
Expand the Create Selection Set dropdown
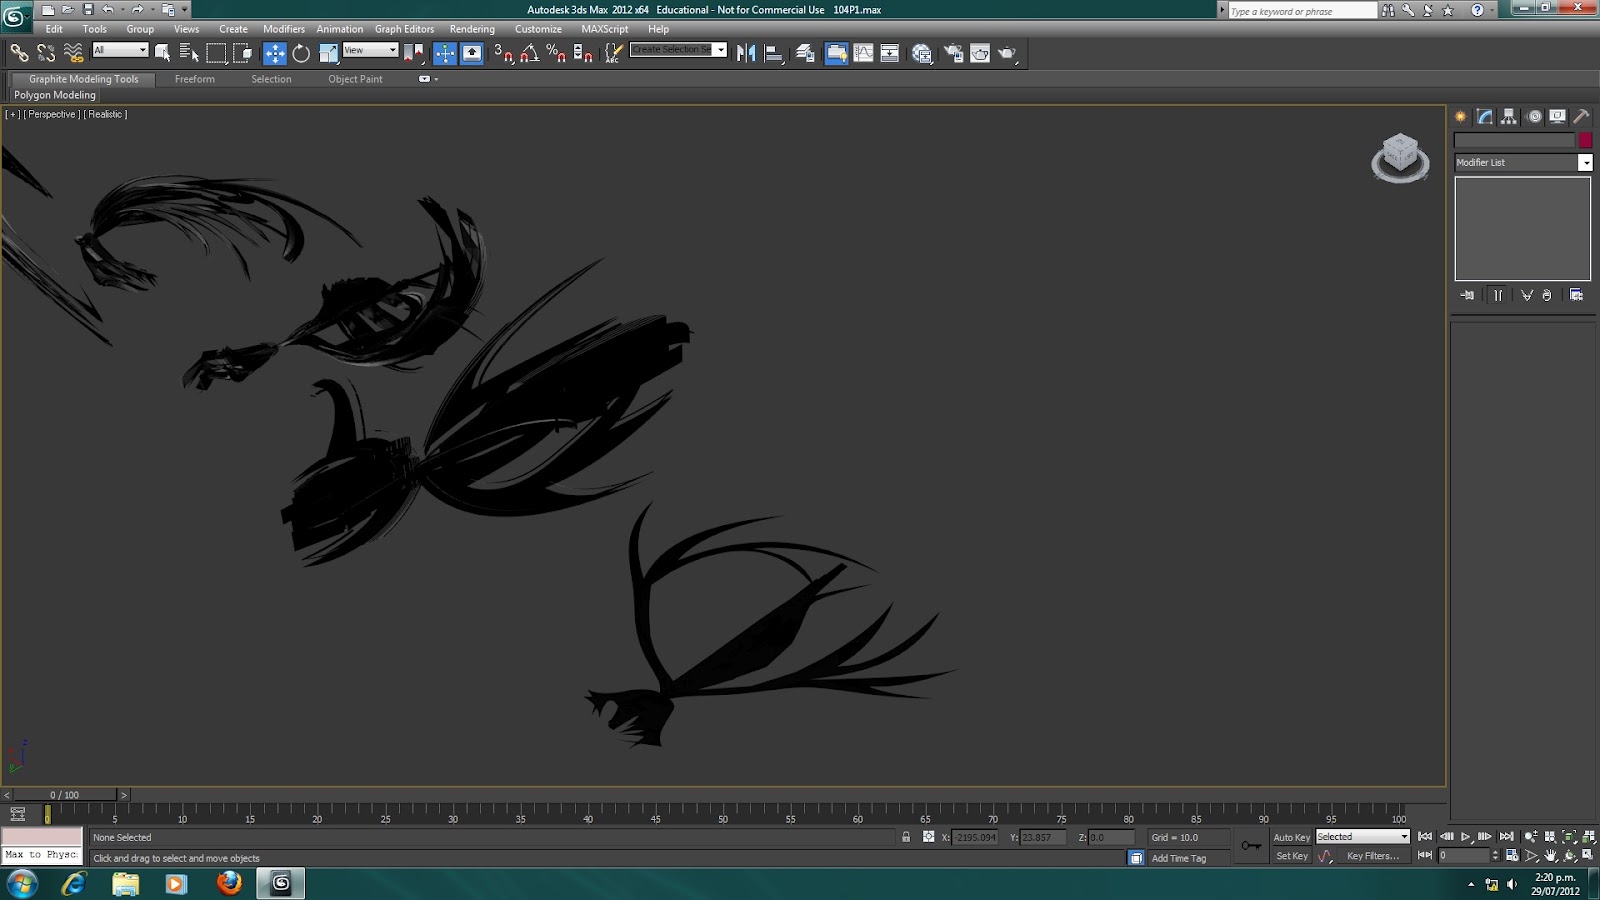point(719,50)
